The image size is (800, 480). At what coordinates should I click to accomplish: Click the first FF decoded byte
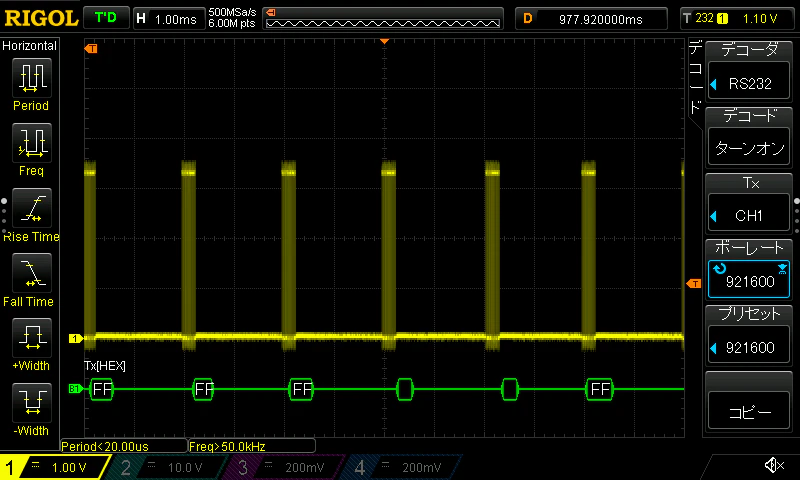[102, 390]
